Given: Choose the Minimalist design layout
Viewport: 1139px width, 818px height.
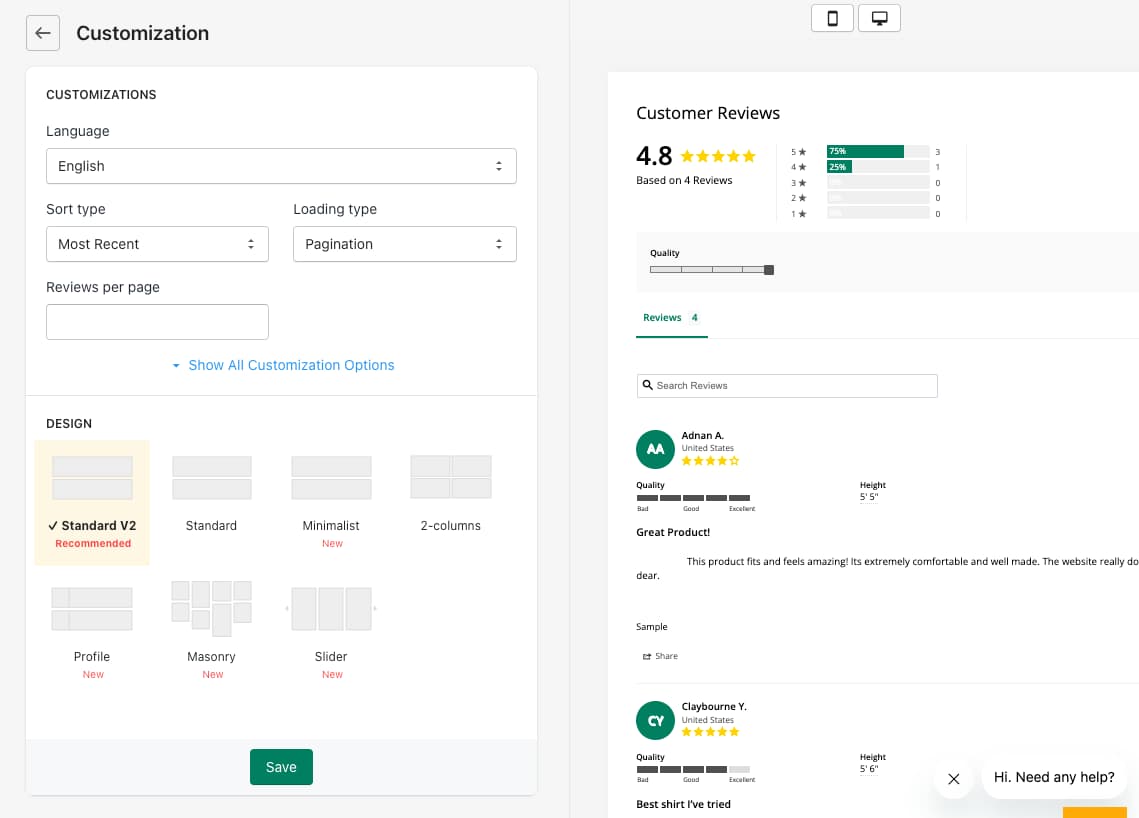Looking at the screenshot, I should tap(331, 501).
